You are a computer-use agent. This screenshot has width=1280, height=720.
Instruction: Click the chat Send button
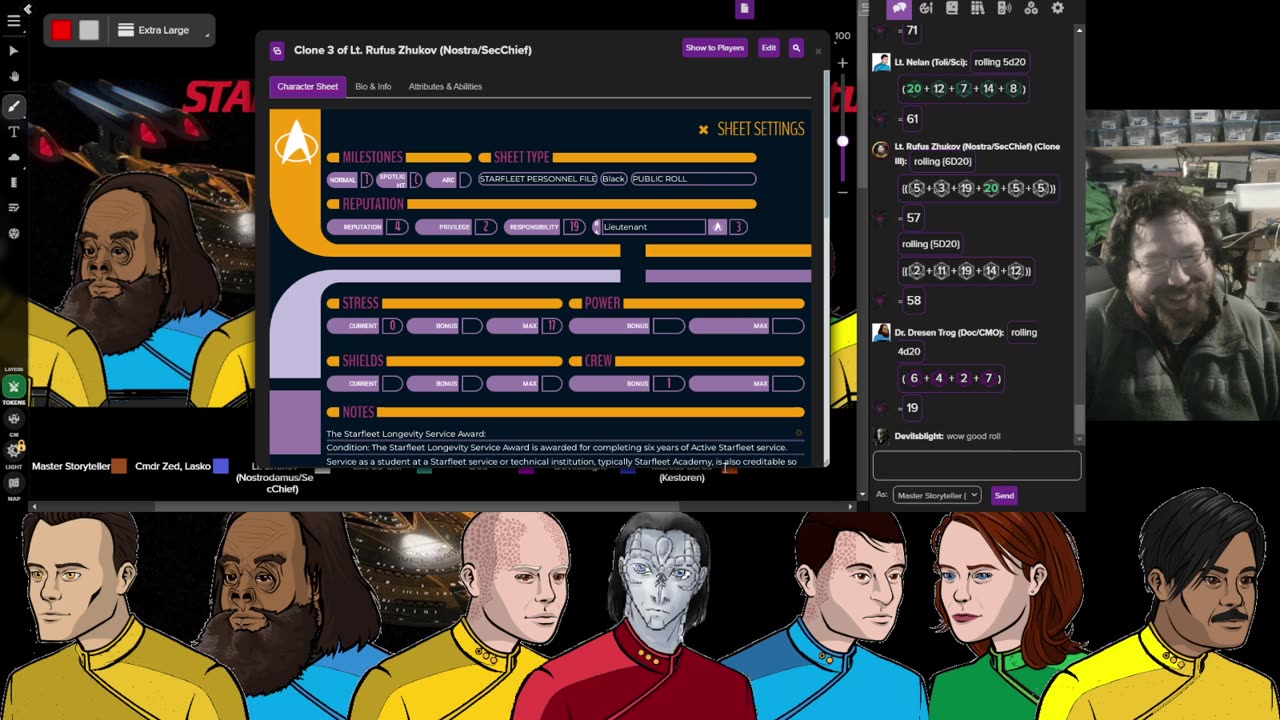point(1004,496)
